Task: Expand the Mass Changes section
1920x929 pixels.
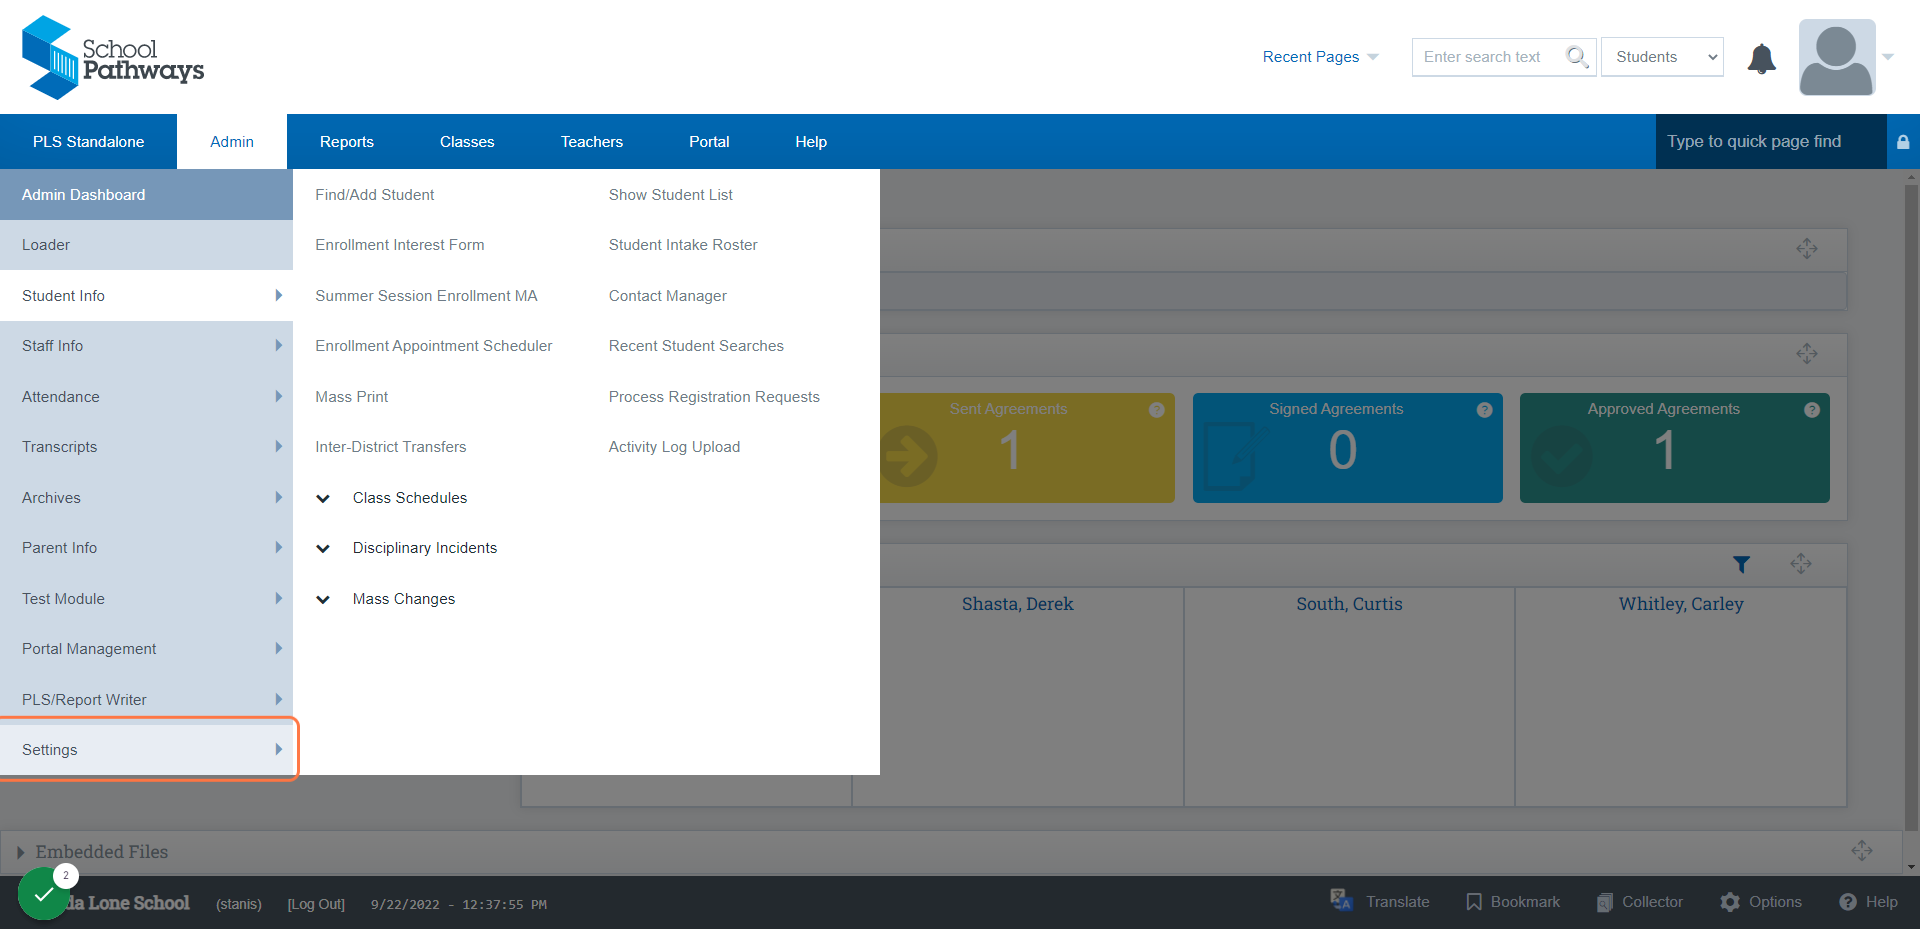Action: 323,600
